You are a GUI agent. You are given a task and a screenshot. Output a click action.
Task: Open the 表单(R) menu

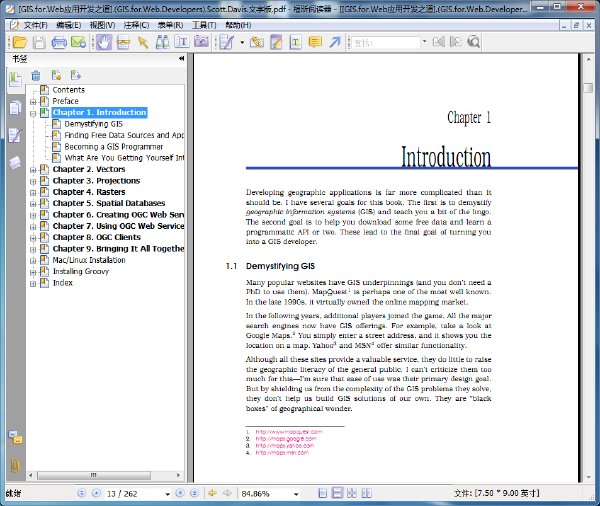click(170, 25)
